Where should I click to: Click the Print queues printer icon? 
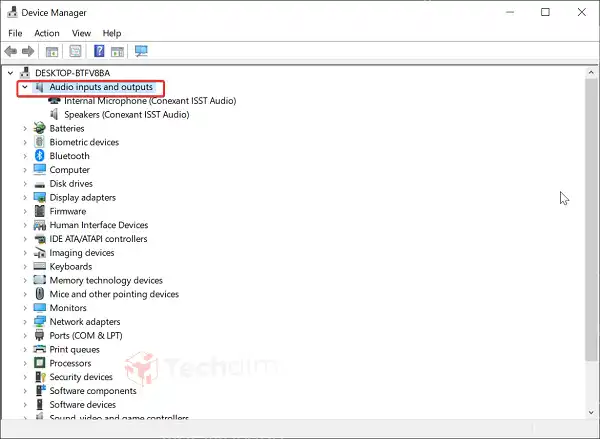point(39,349)
